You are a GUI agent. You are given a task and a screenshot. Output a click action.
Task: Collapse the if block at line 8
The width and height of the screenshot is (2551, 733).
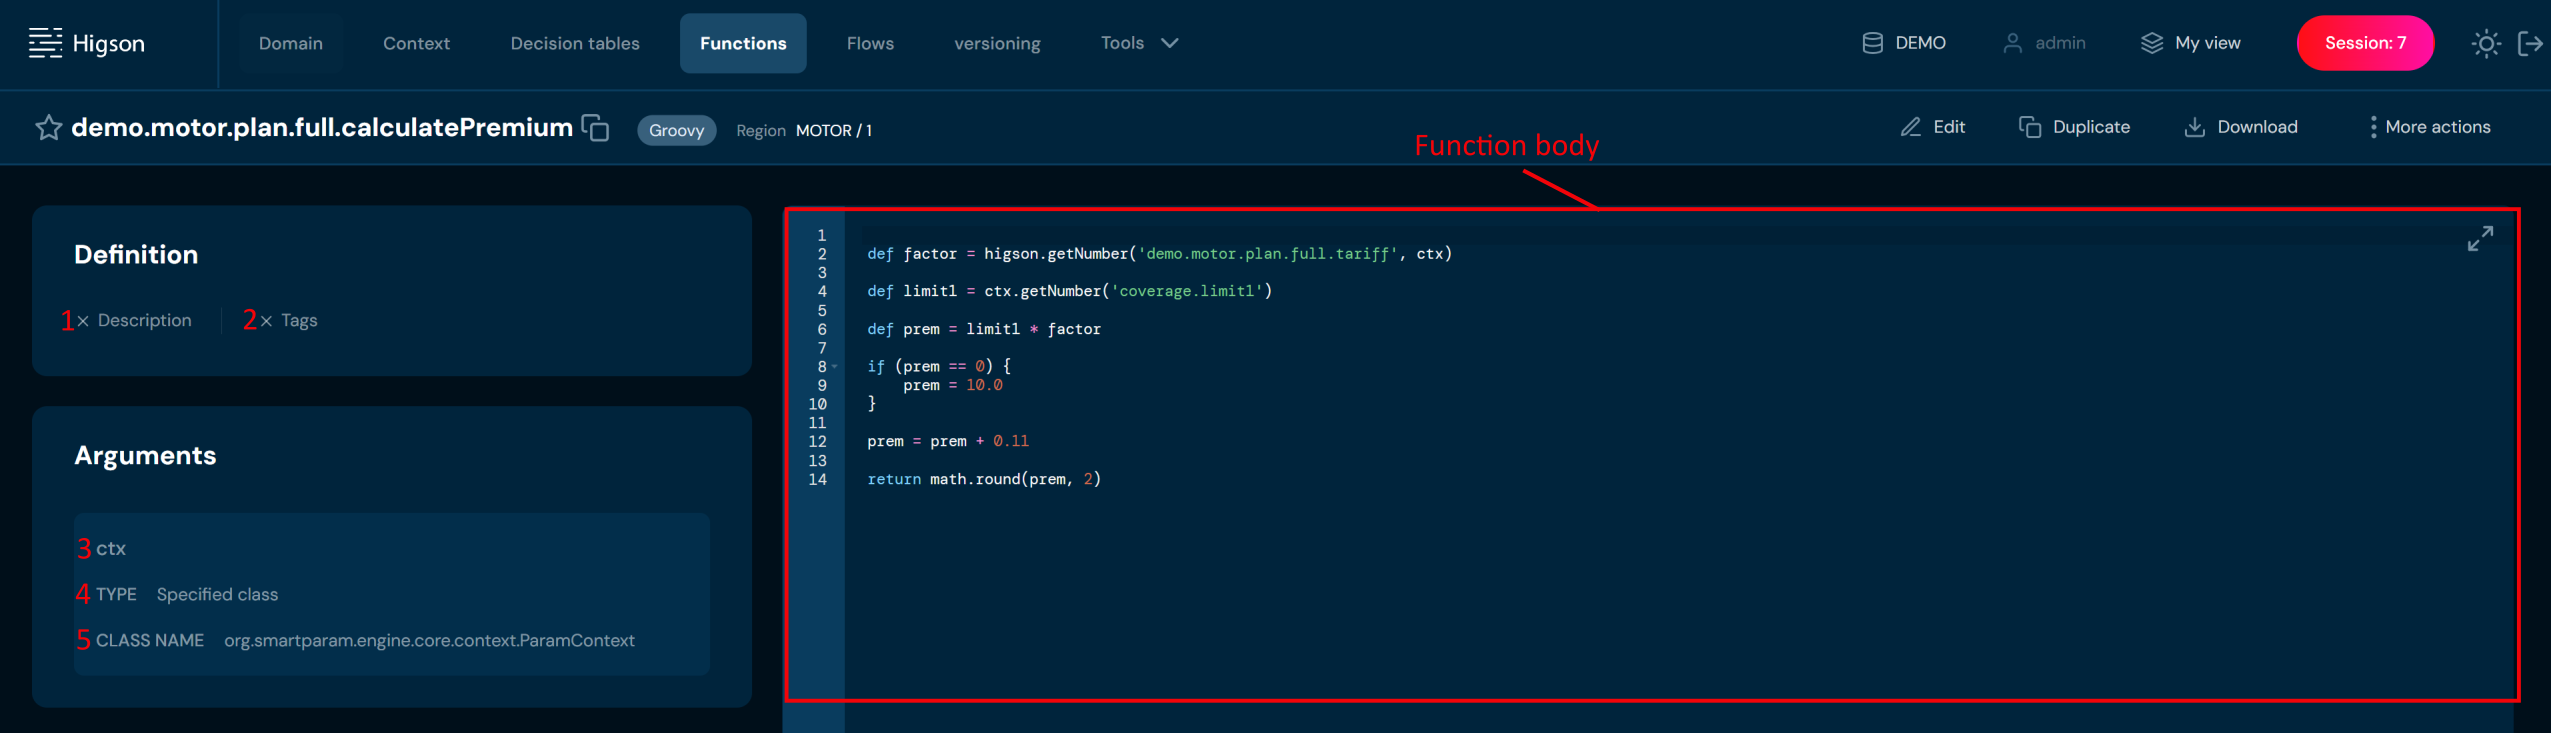click(835, 367)
